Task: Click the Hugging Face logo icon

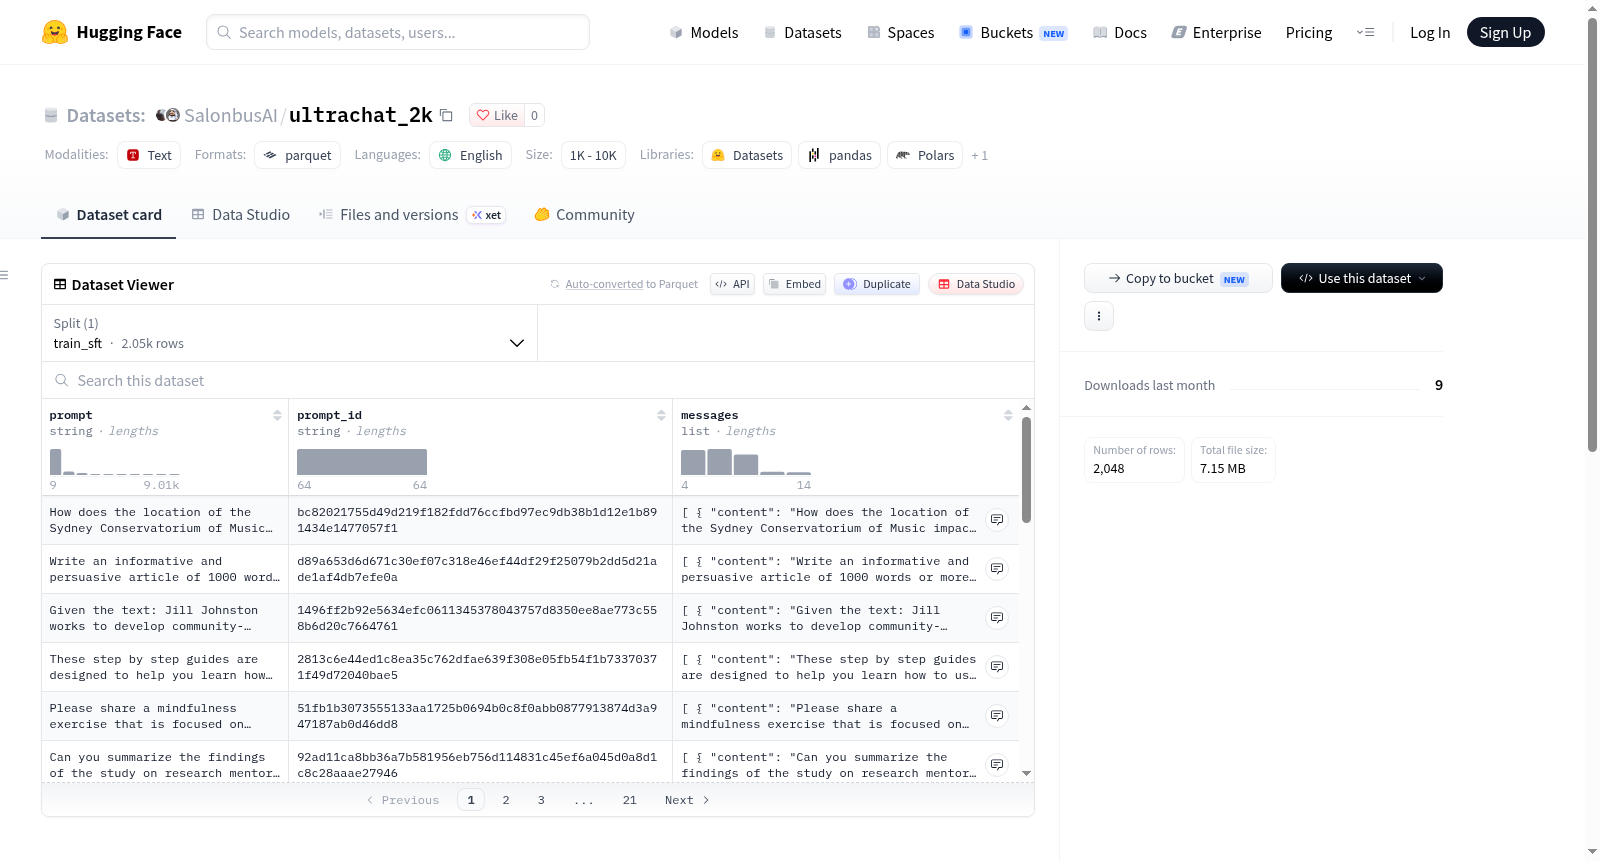Action: point(55,32)
